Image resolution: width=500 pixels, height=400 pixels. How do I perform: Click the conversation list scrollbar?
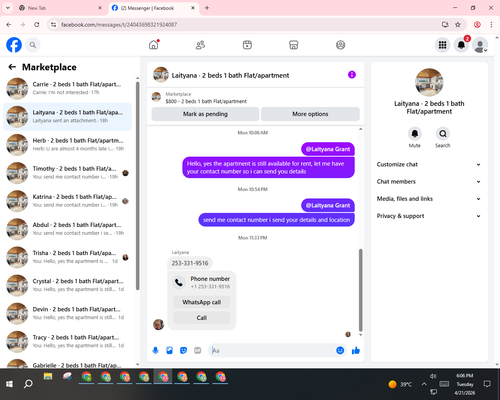[137, 185]
